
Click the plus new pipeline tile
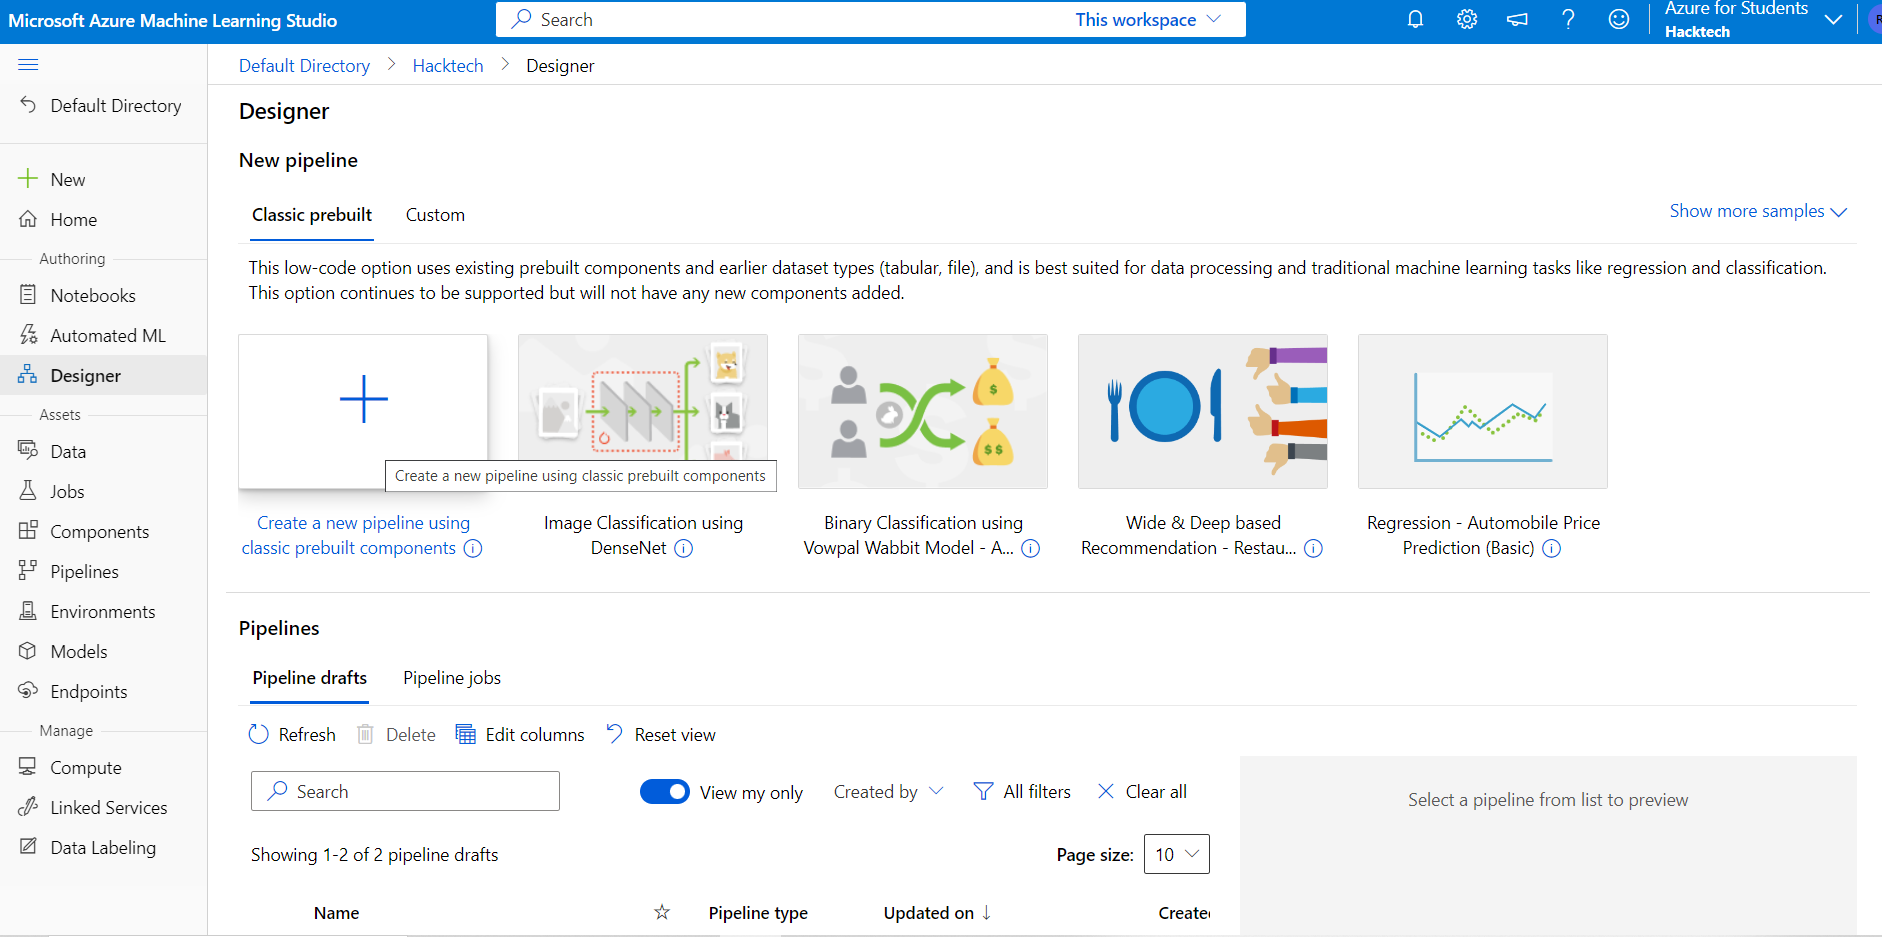(363, 411)
